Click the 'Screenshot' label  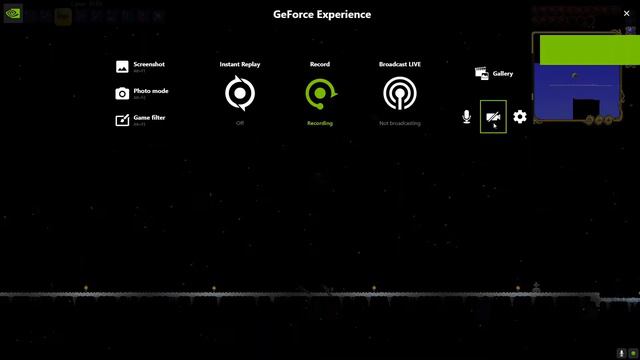click(149, 64)
